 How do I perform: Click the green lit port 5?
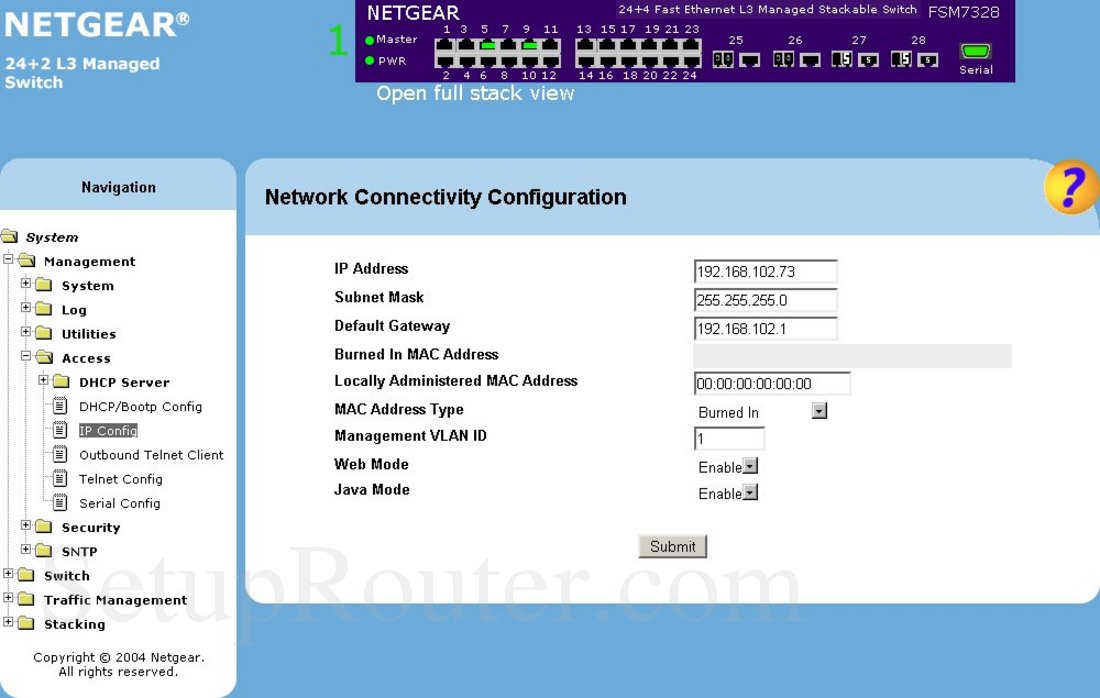488,46
